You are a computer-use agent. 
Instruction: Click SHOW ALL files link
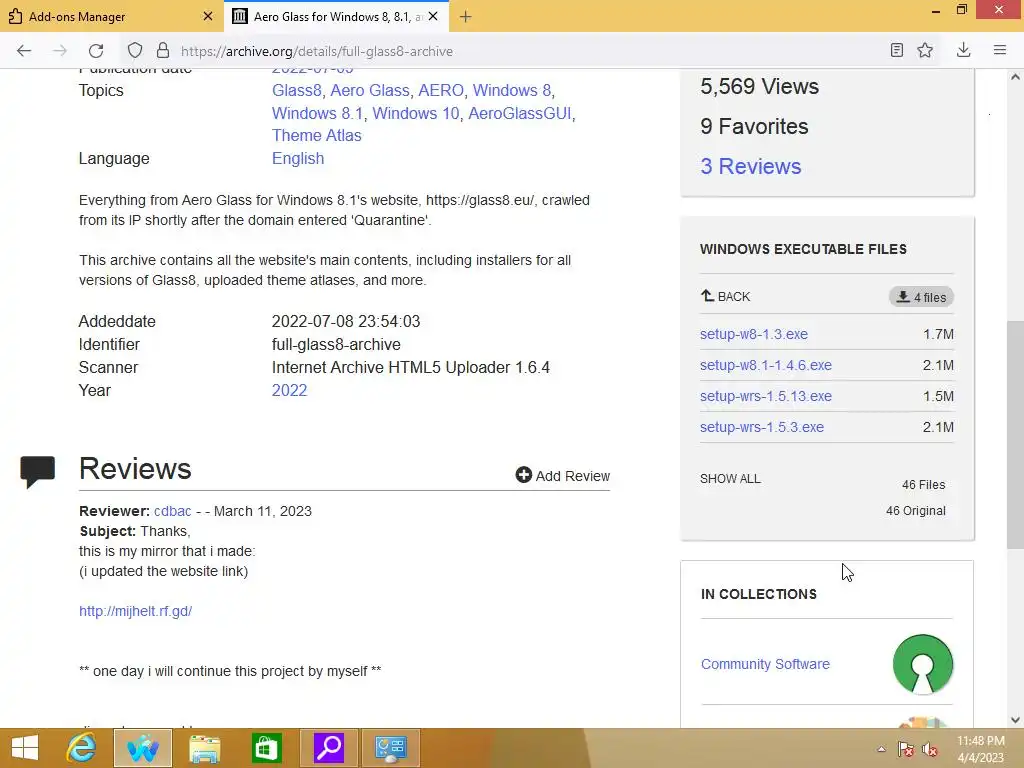(x=730, y=479)
